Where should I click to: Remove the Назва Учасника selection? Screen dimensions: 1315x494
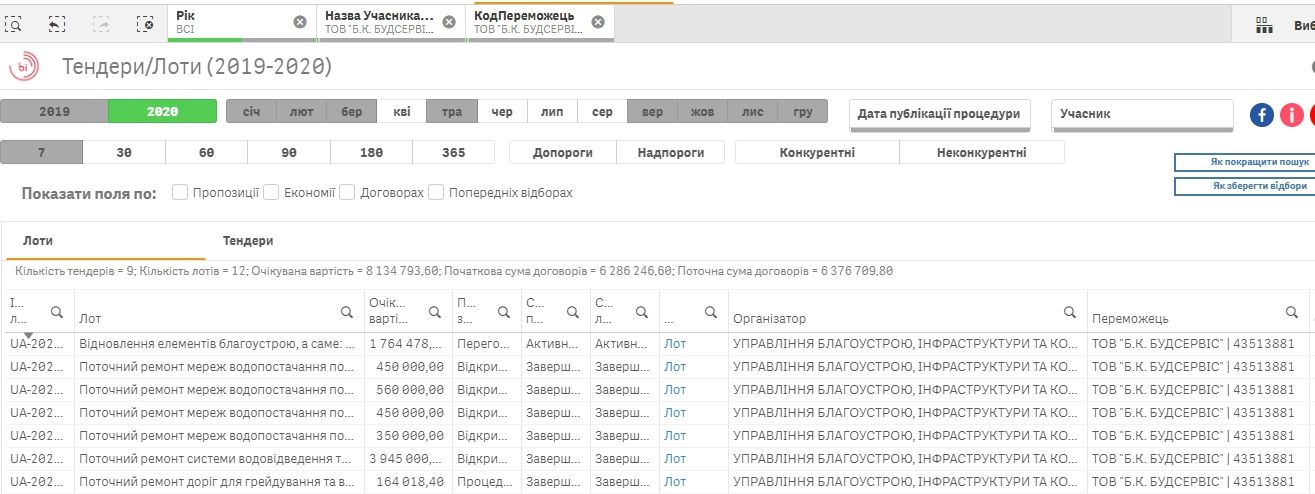pos(449,22)
